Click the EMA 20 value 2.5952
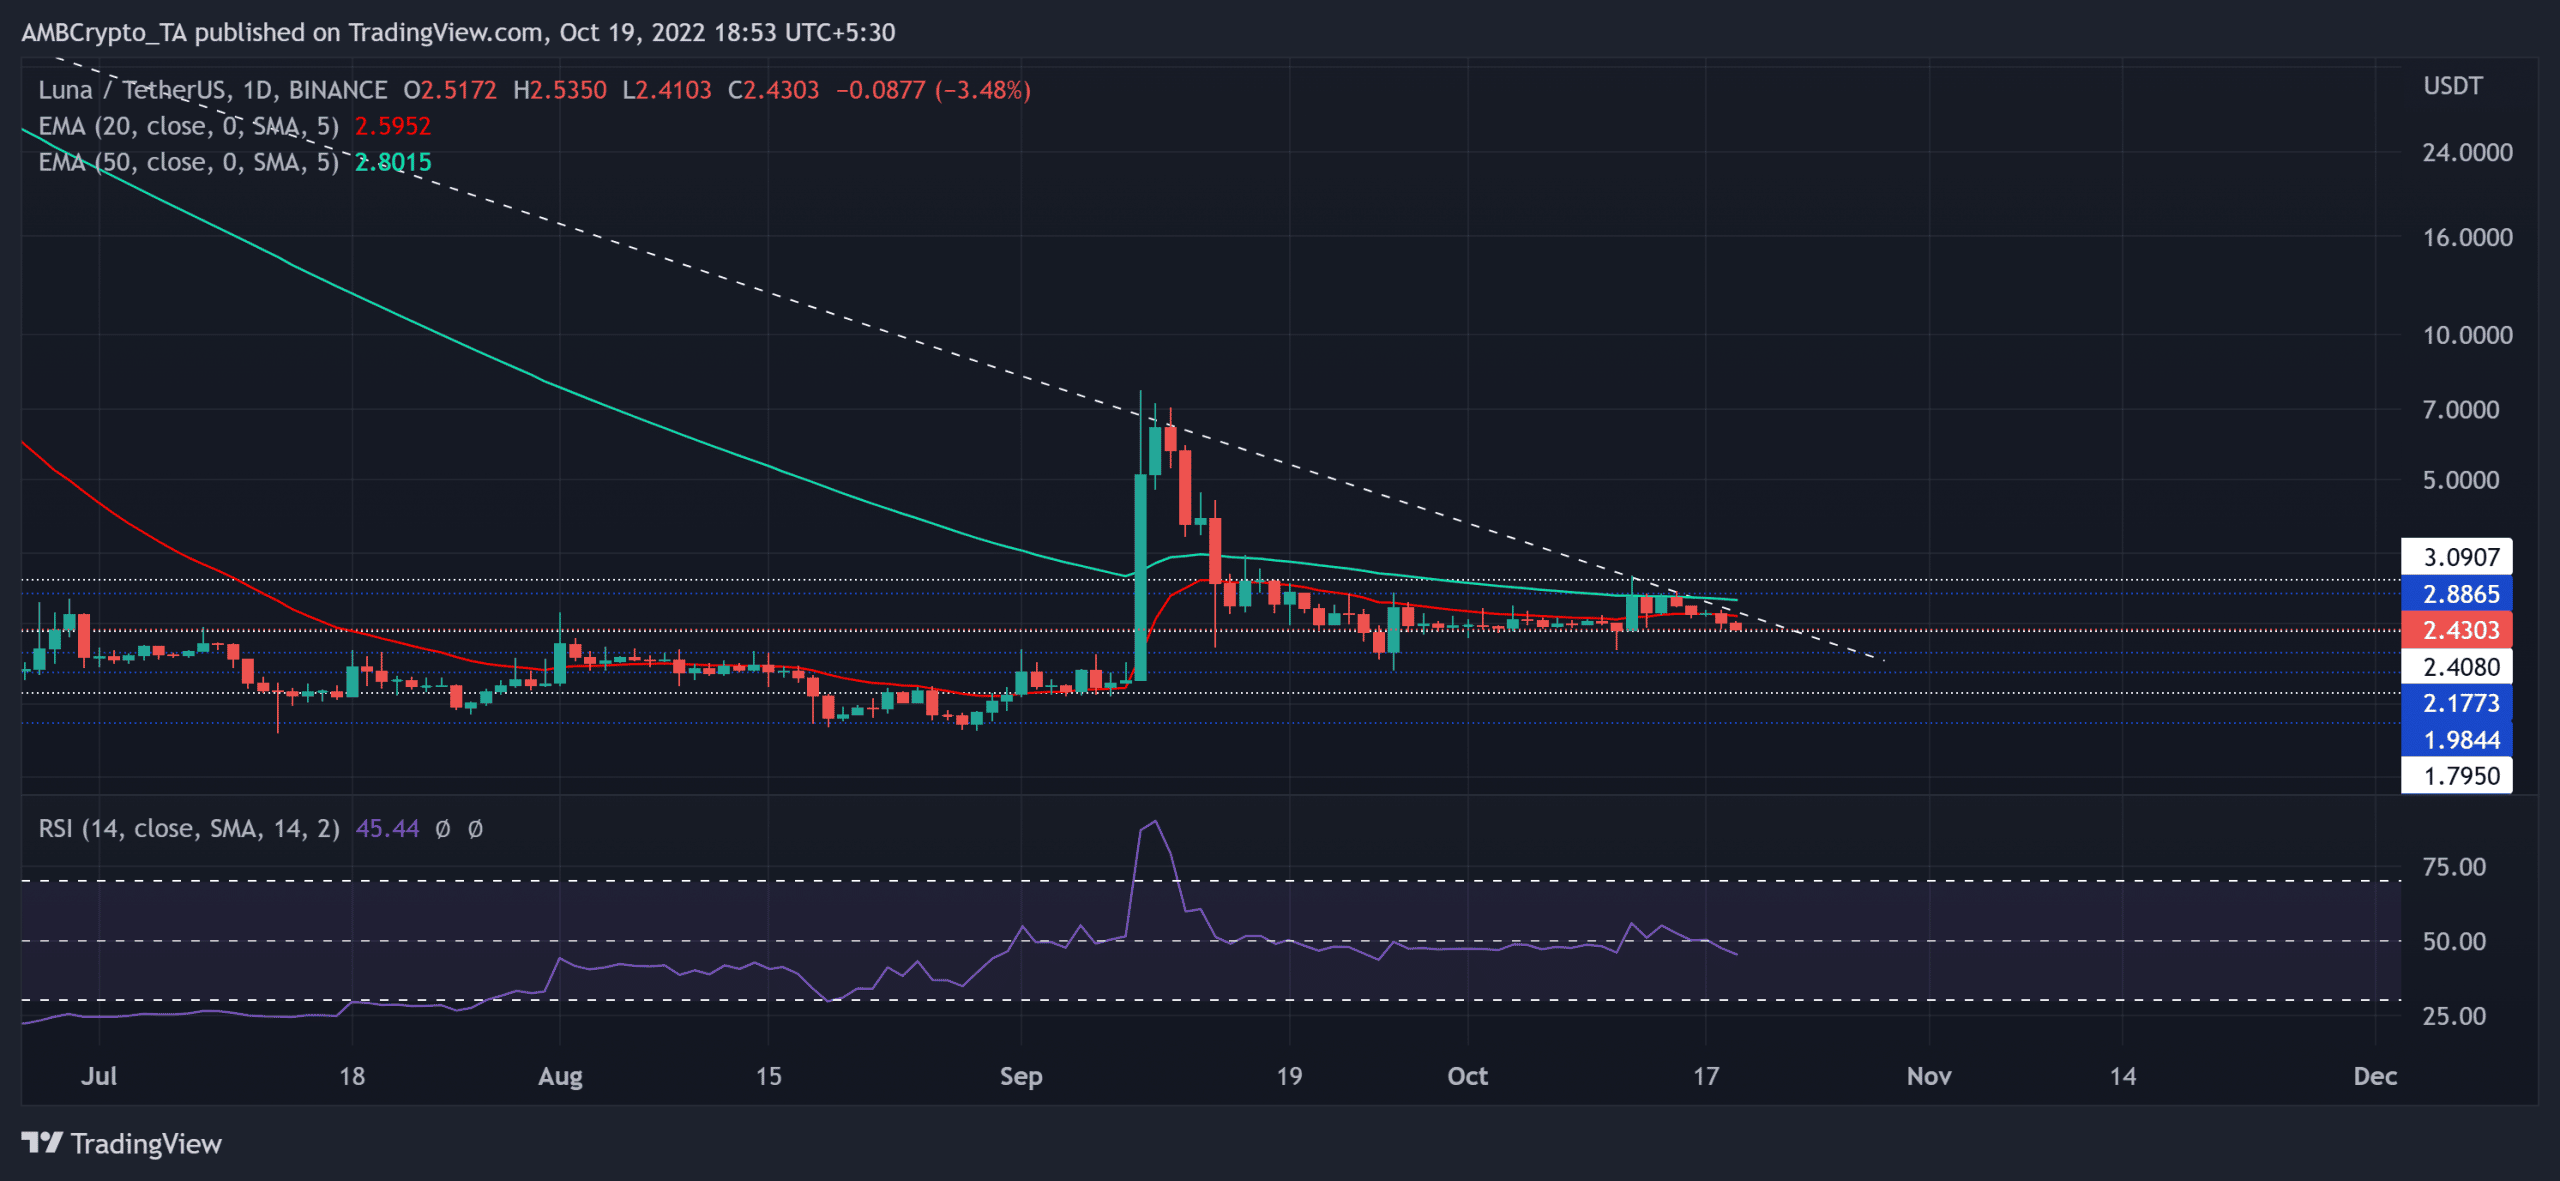Viewport: 2560px width, 1181px height. [393, 126]
